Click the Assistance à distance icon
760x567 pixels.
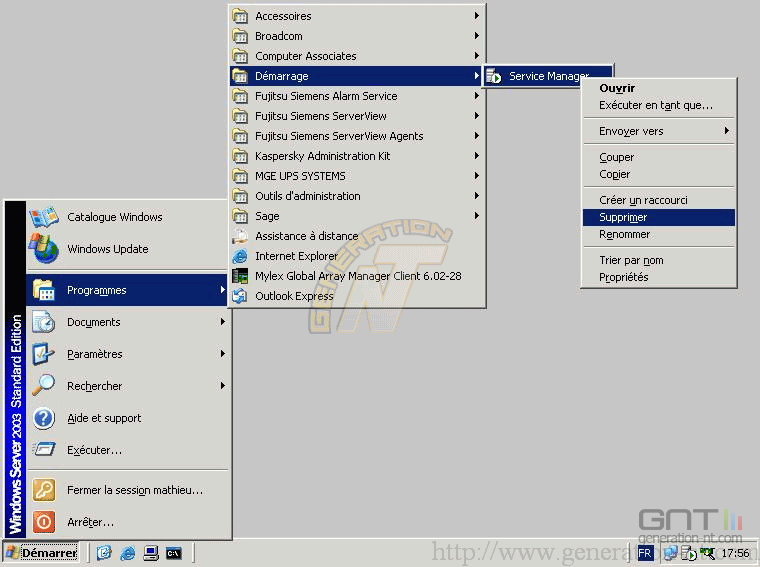point(240,236)
